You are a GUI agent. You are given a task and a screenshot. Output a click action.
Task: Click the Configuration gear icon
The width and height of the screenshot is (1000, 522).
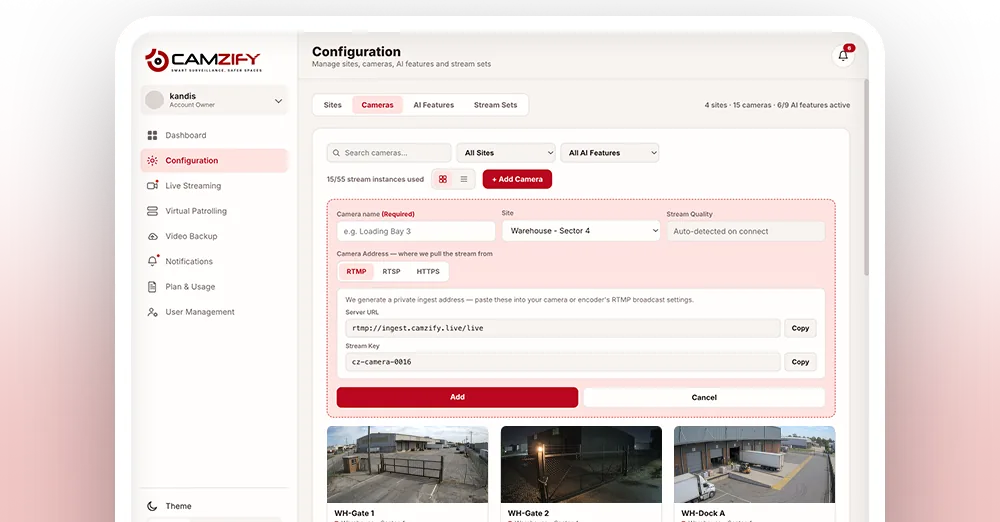(152, 161)
